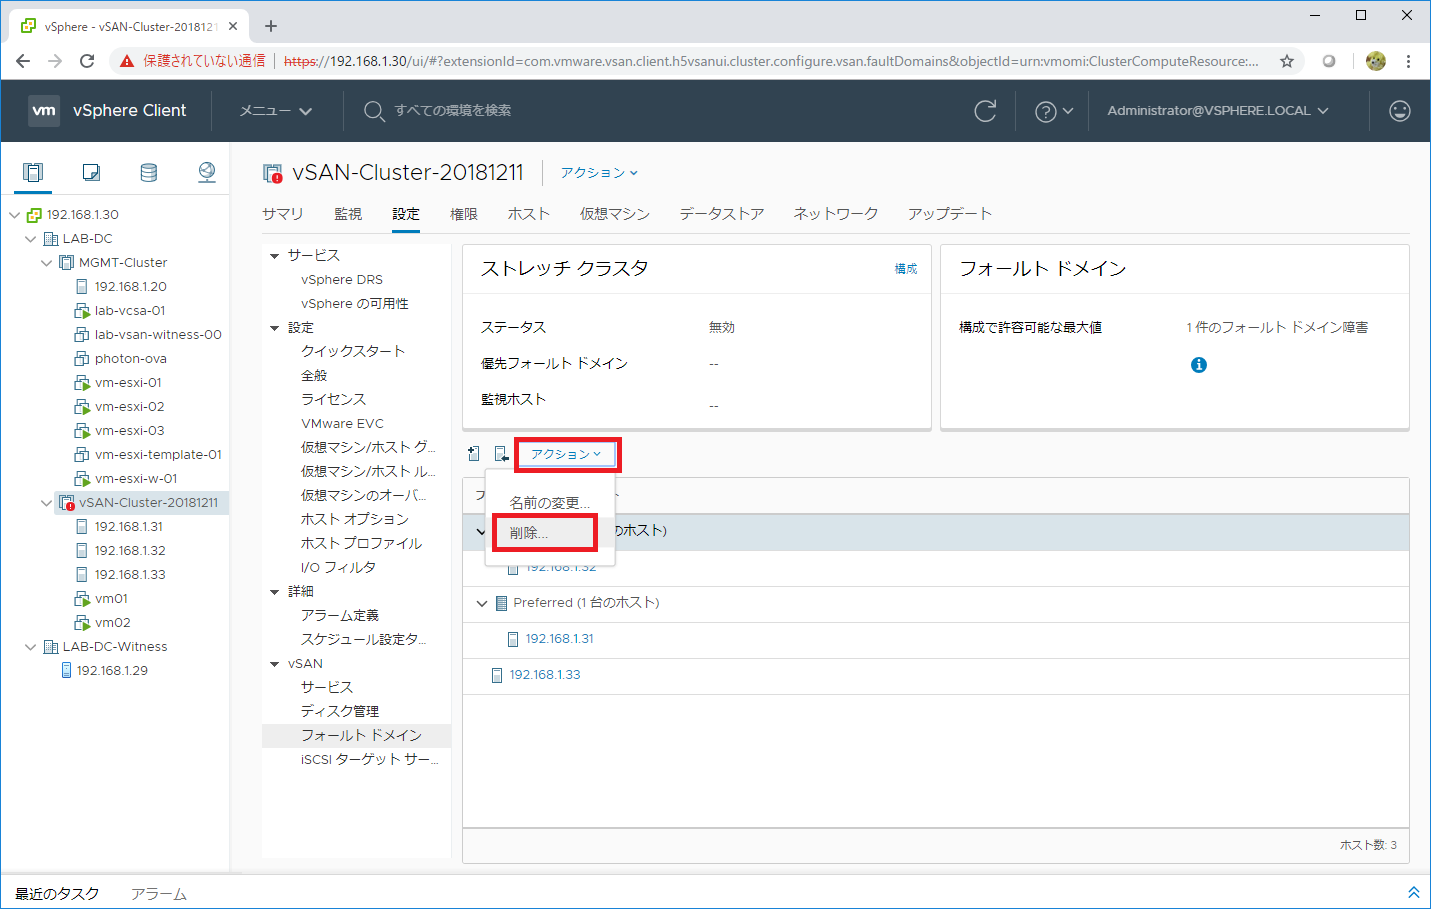This screenshot has height=909, width=1431.
Task: Click the smiley feedback icon
Action: (1400, 111)
